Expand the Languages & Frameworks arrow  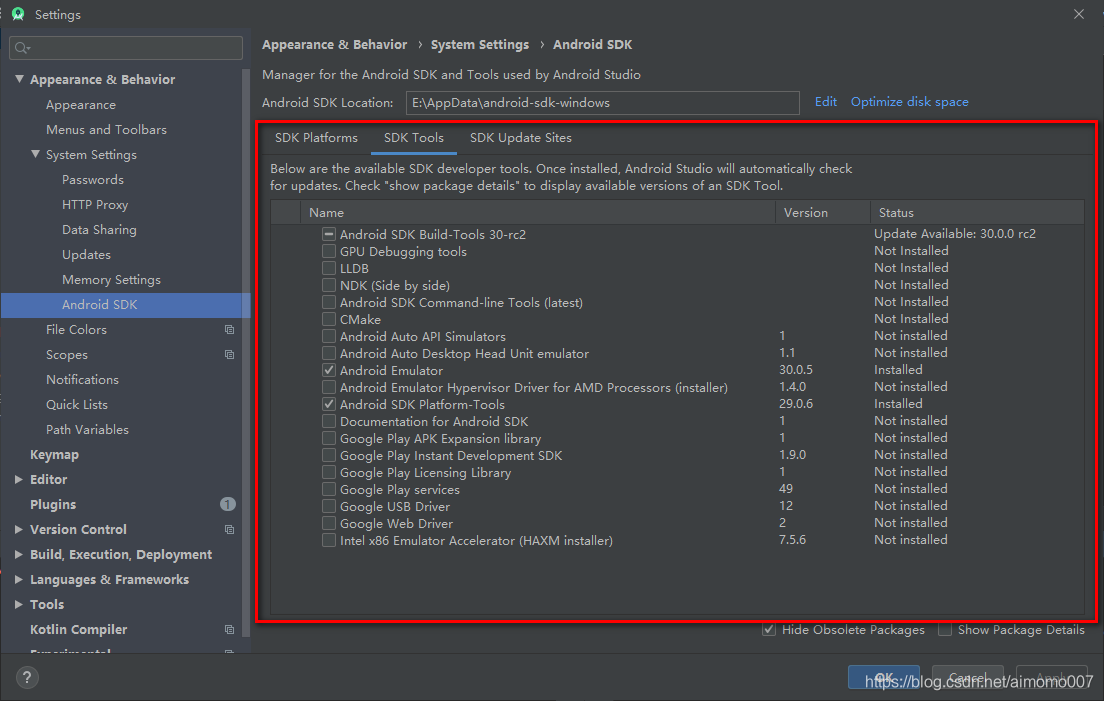point(19,579)
